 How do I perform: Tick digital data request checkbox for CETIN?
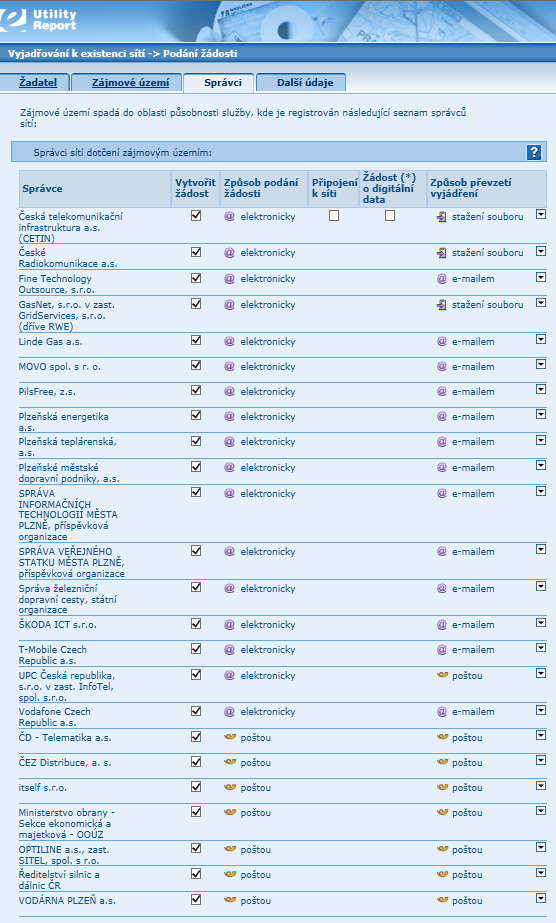click(x=389, y=216)
